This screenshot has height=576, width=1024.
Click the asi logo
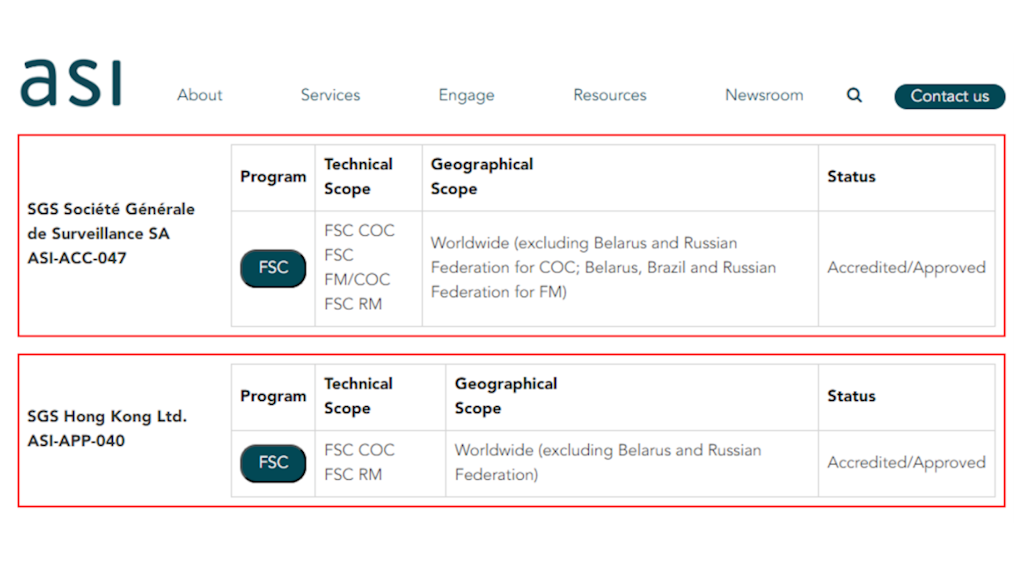click(x=70, y=82)
